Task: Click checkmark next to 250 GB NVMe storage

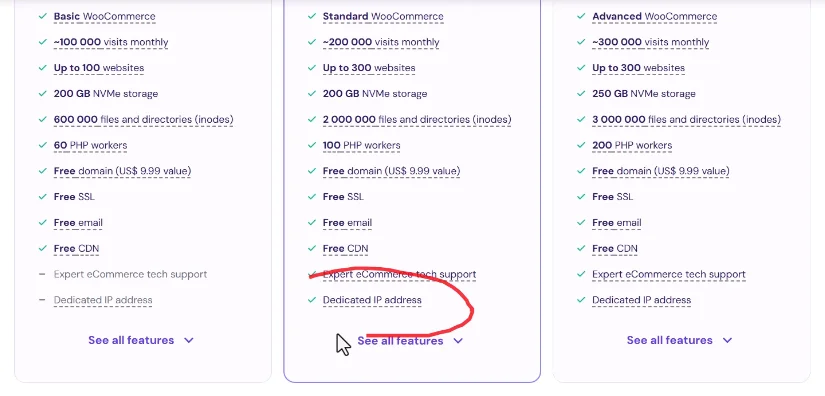Action: 581,94
